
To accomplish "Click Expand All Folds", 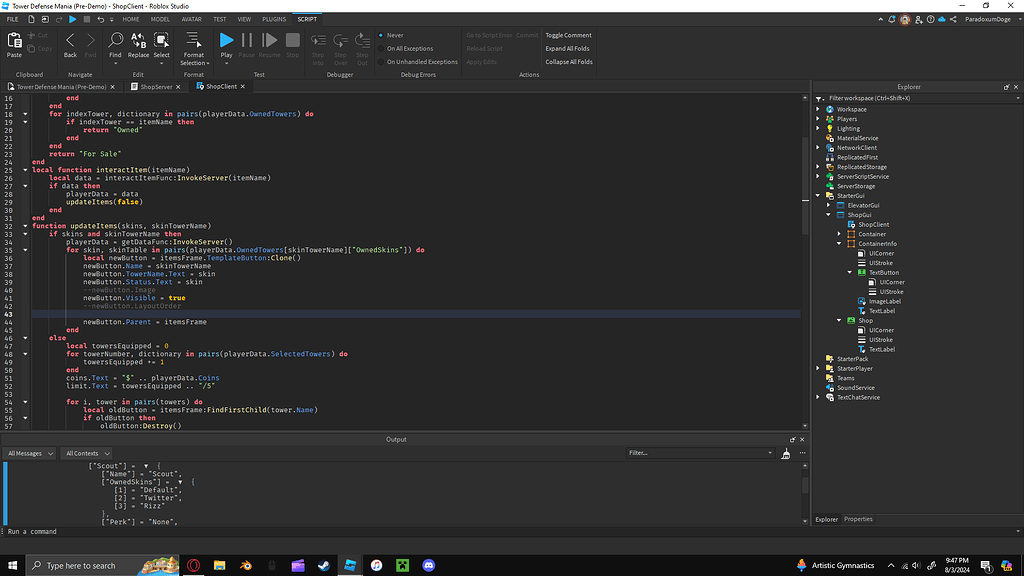I will click(568, 48).
